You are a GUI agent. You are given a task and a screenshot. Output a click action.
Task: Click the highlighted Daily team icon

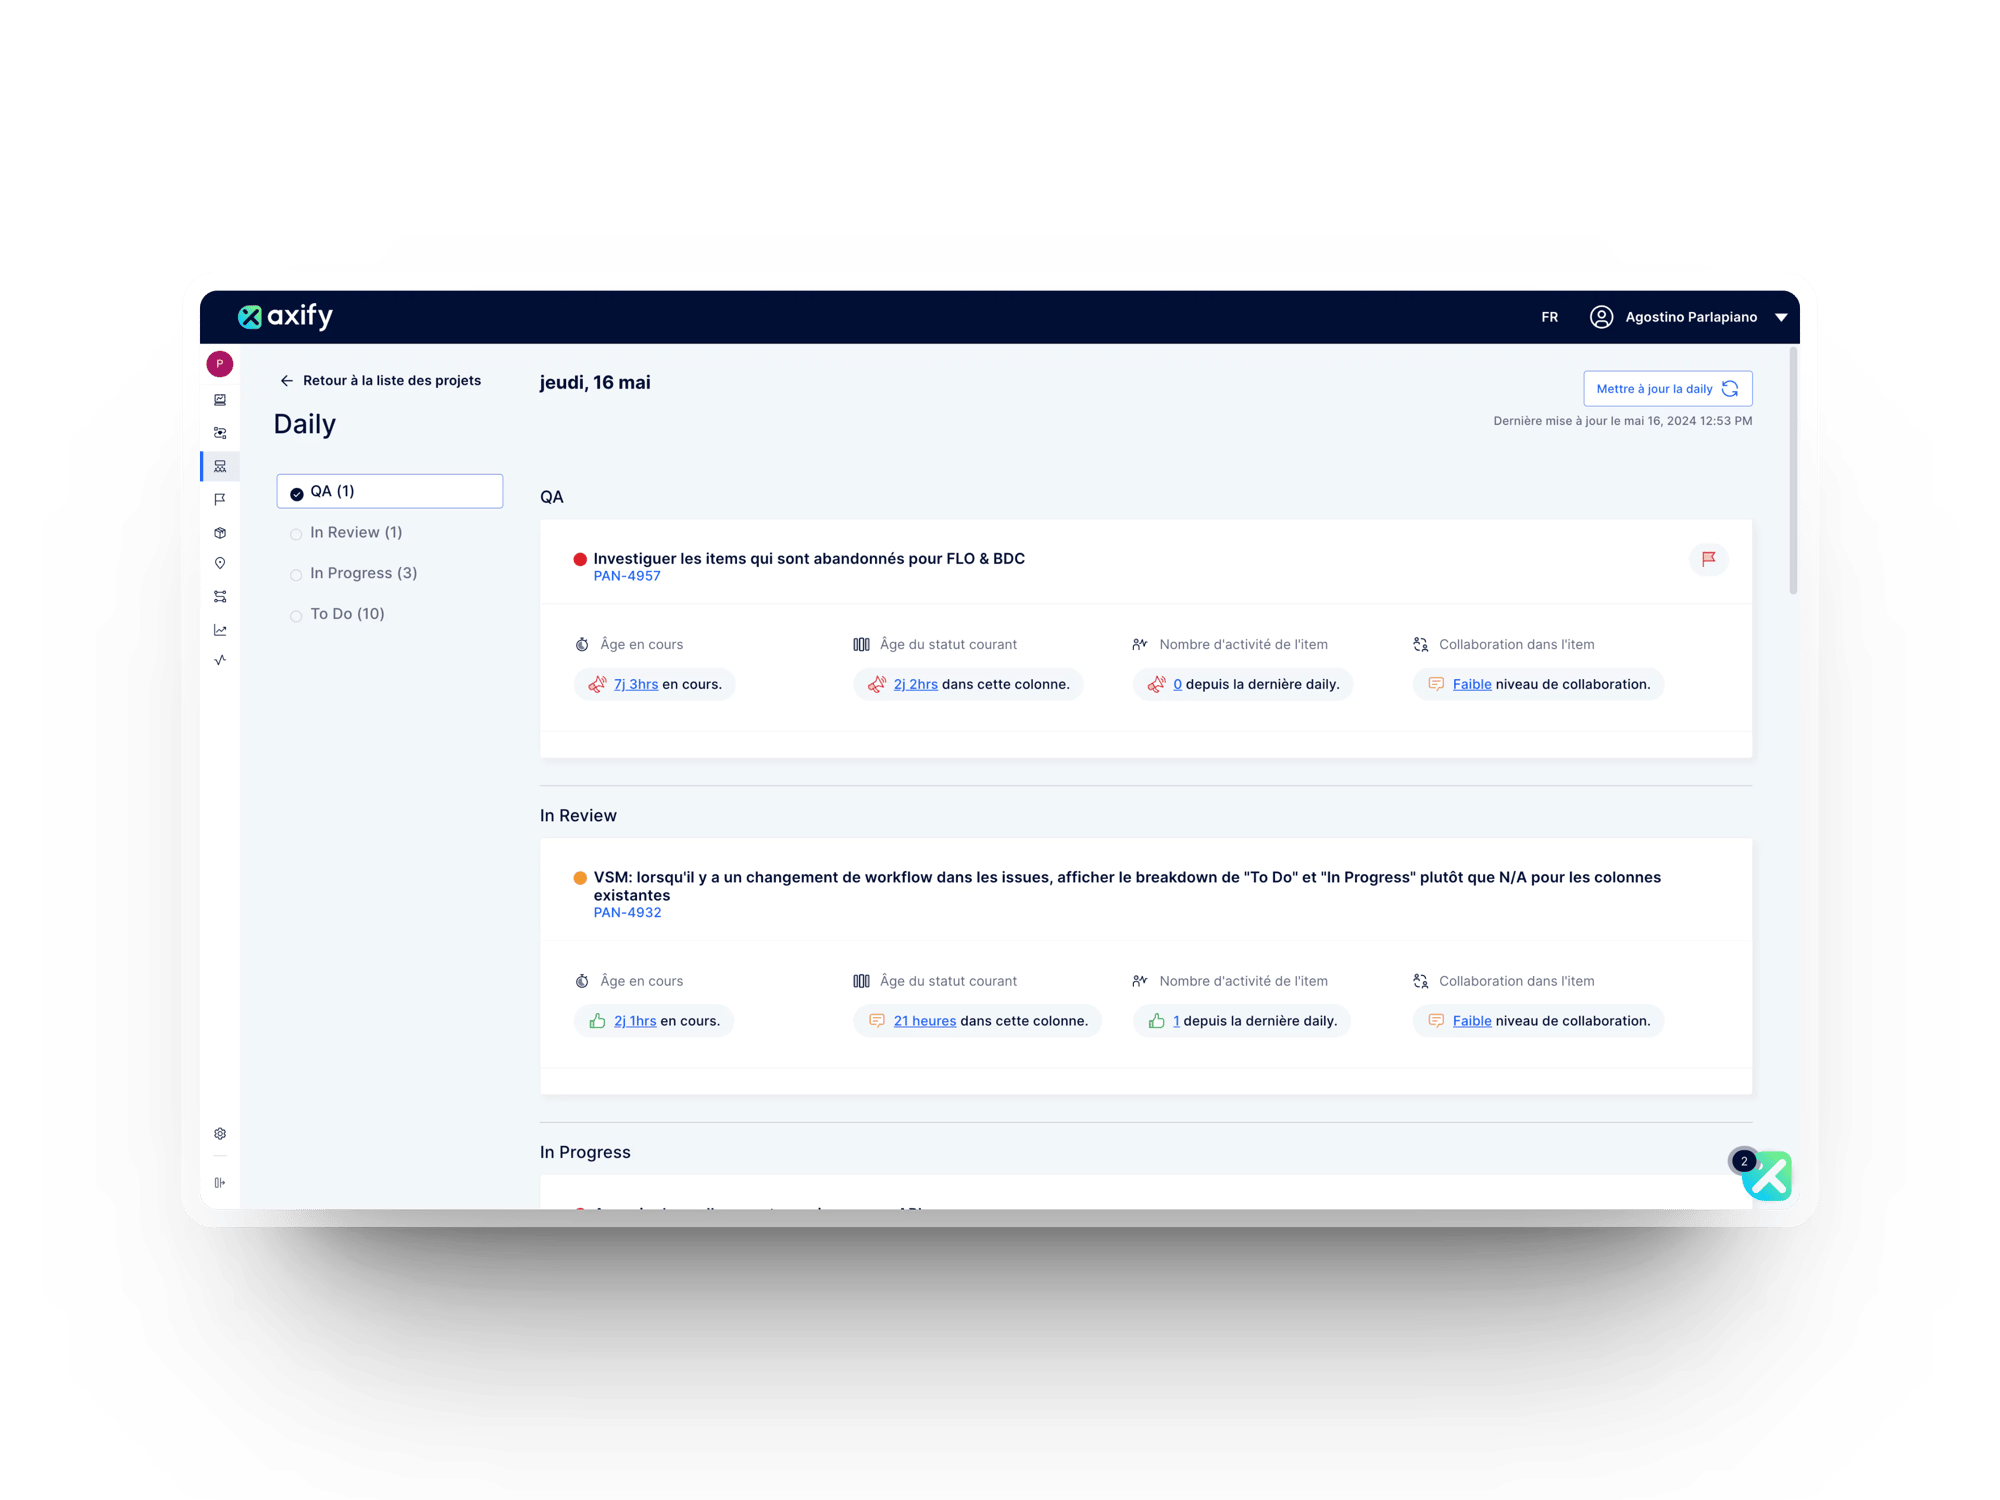pyautogui.click(x=220, y=465)
